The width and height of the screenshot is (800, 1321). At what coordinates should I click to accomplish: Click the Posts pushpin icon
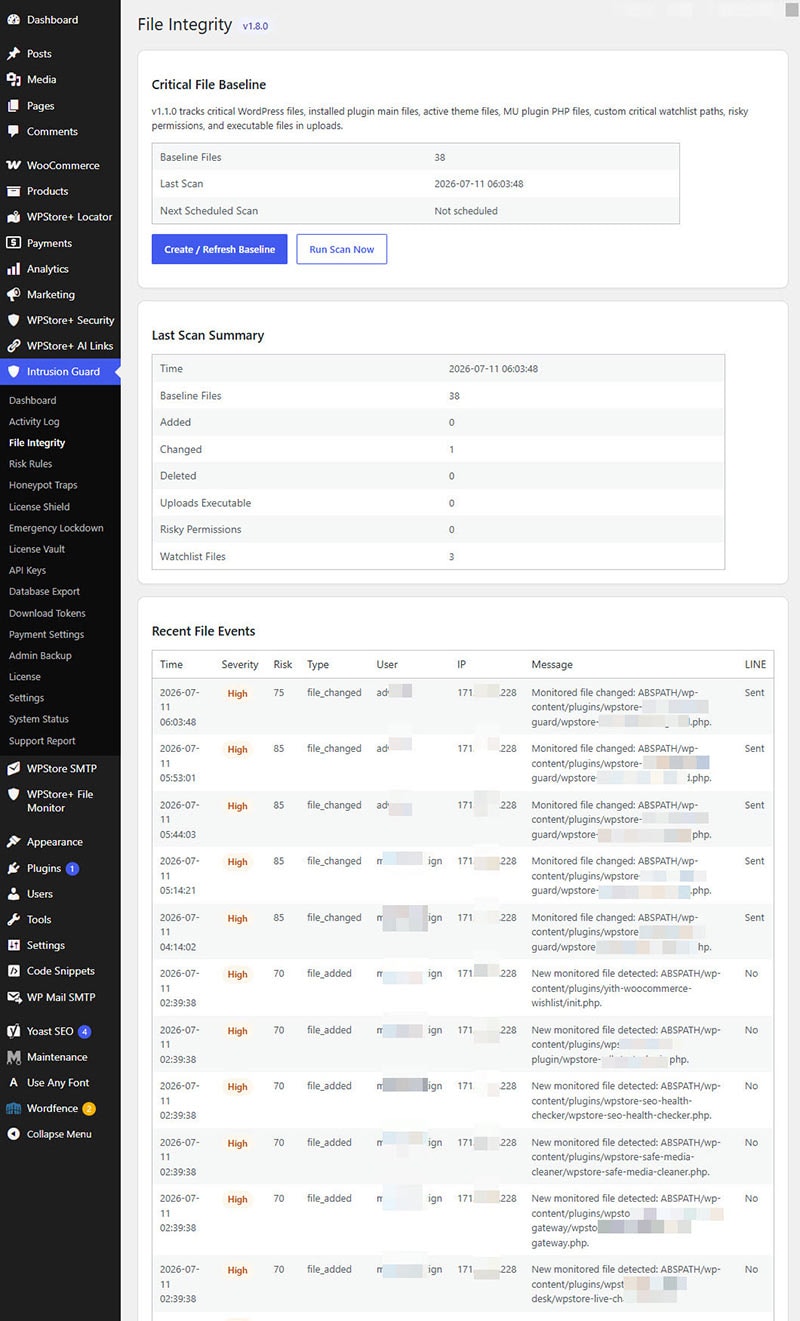(x=13, y=54)
